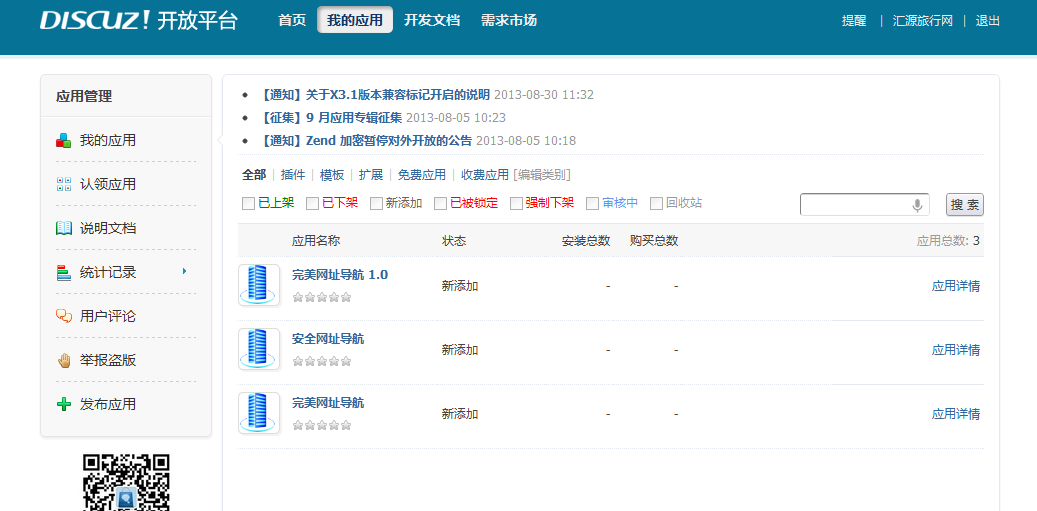Go to the 首页 nav item
Screen dimensions: 1037x511
pos(292,20)
